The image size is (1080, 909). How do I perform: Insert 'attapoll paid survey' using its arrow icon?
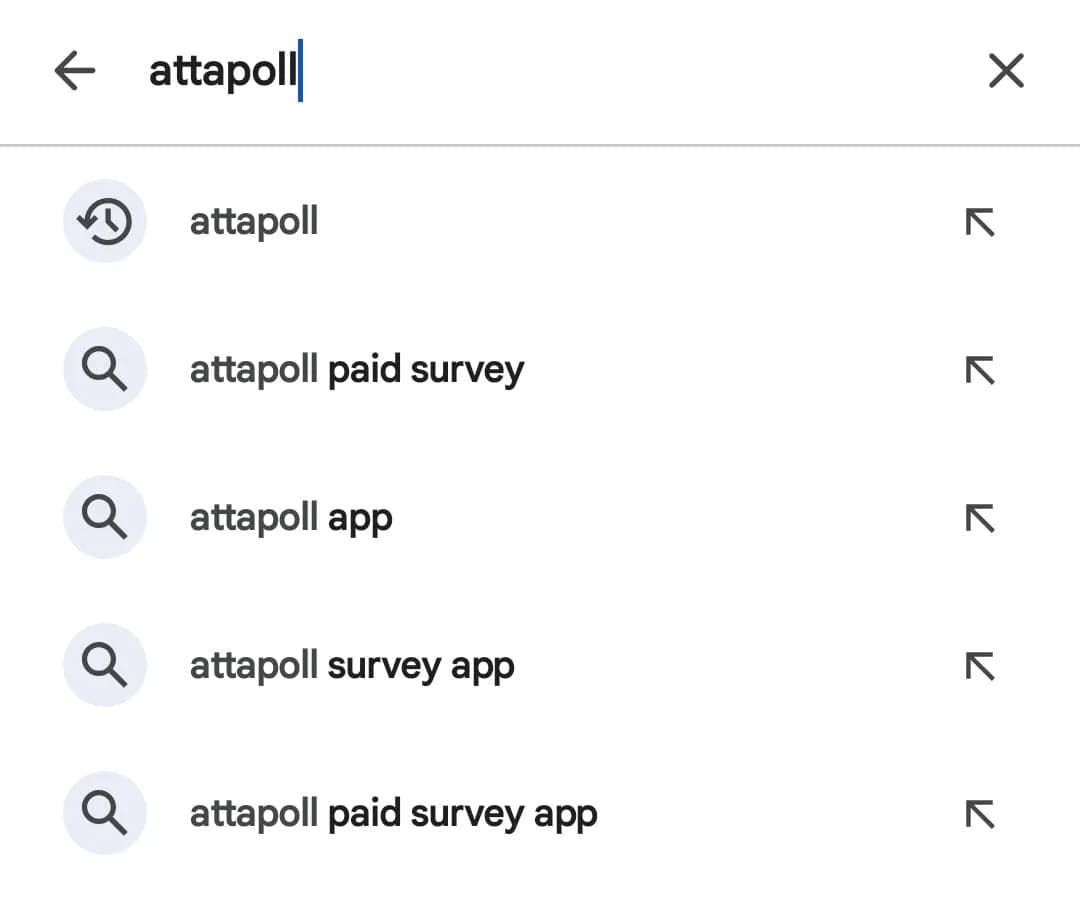point(979,371)
